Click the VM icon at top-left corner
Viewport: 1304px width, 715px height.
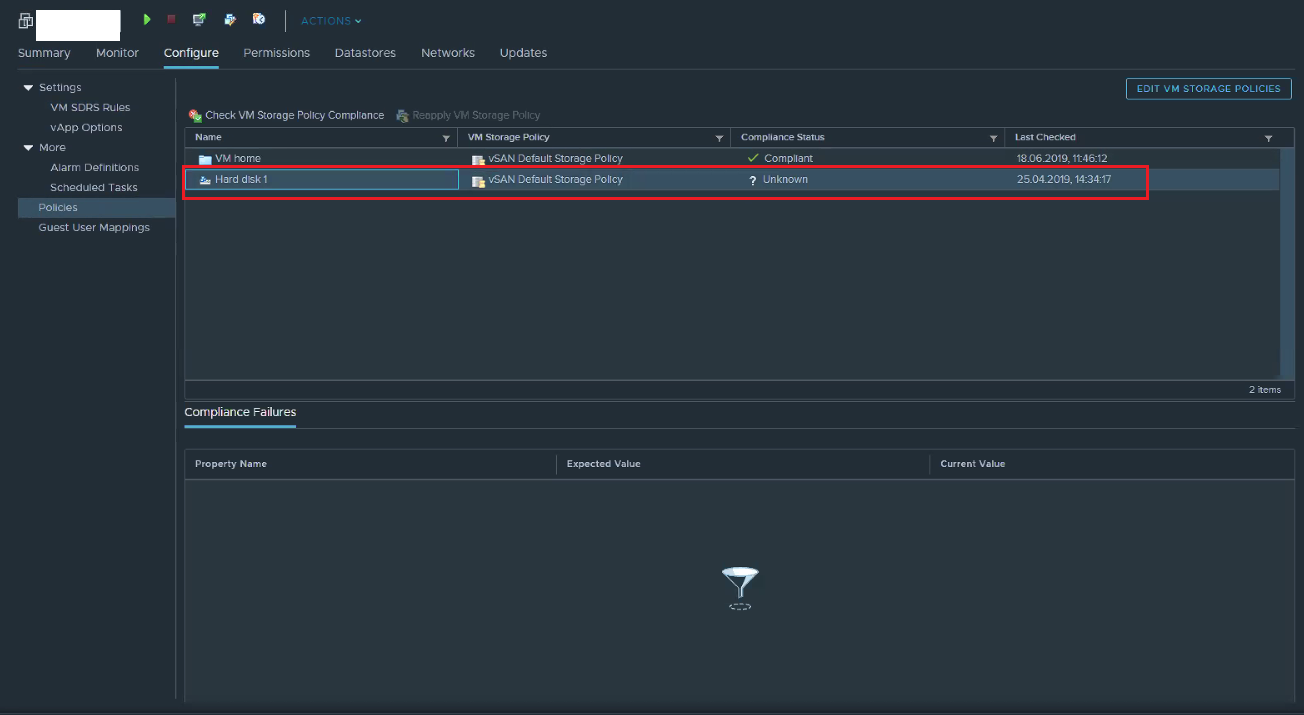point(25,19)
